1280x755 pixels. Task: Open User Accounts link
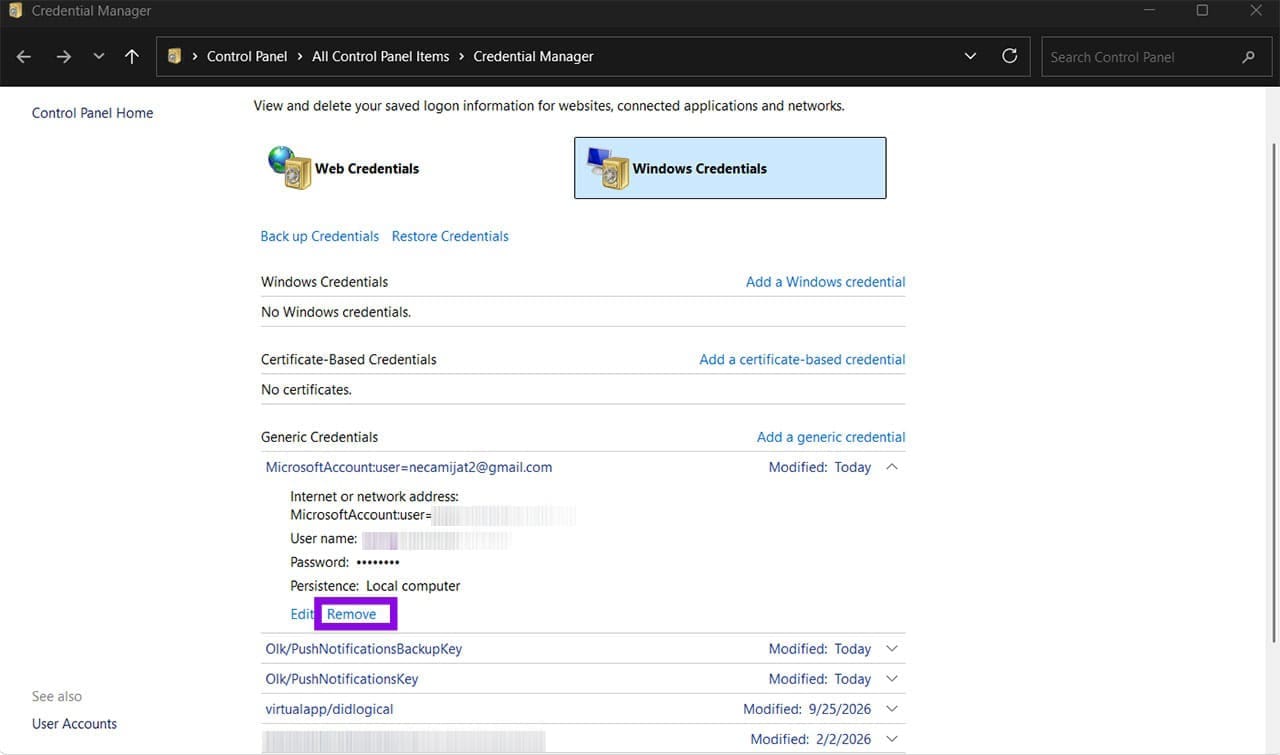[74, 724]
